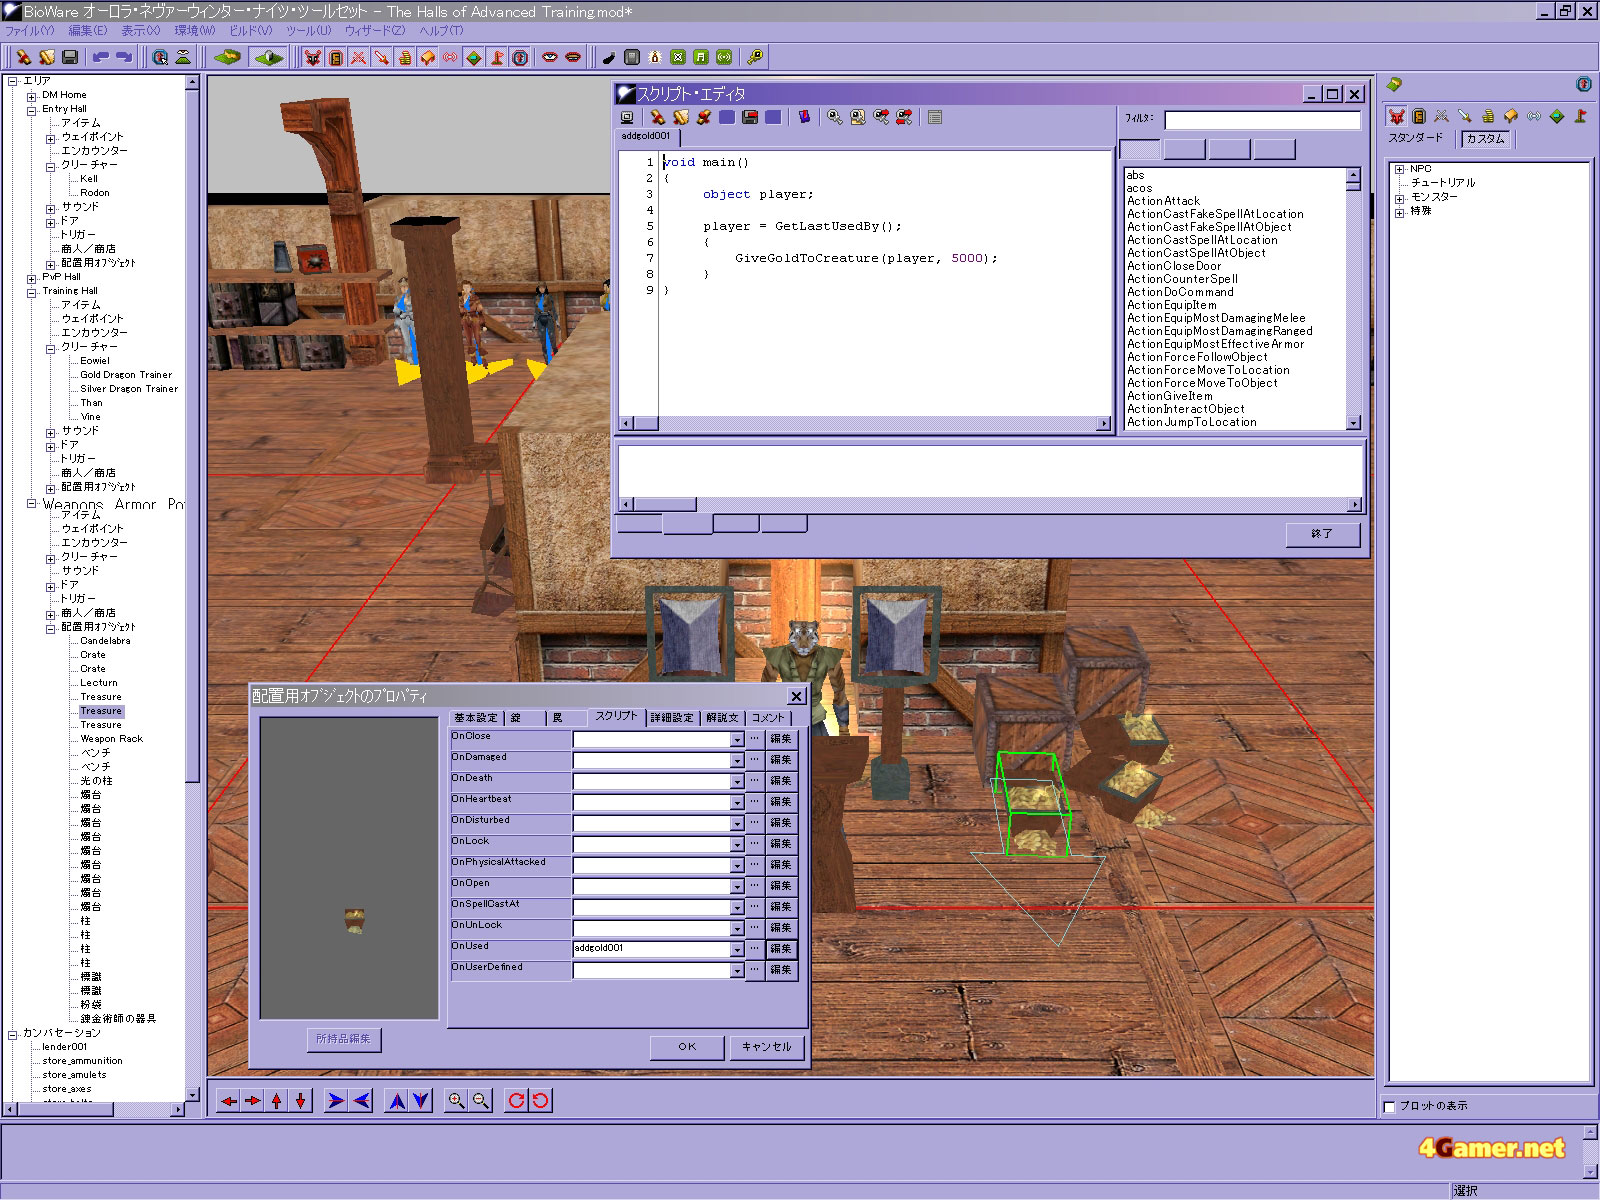This screenshot has width=1600, height=1200.
Task: Switch to the コメント tab
Action: tap(769, 718)
